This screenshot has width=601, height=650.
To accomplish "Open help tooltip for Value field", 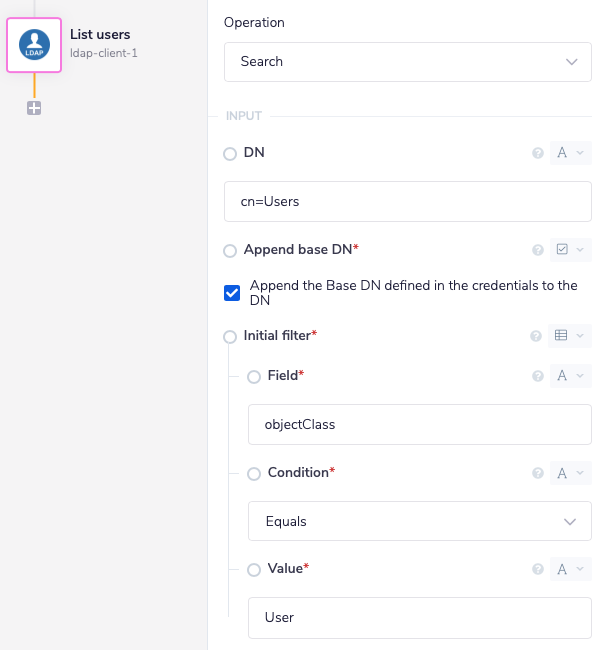I will tap(538, 569).
